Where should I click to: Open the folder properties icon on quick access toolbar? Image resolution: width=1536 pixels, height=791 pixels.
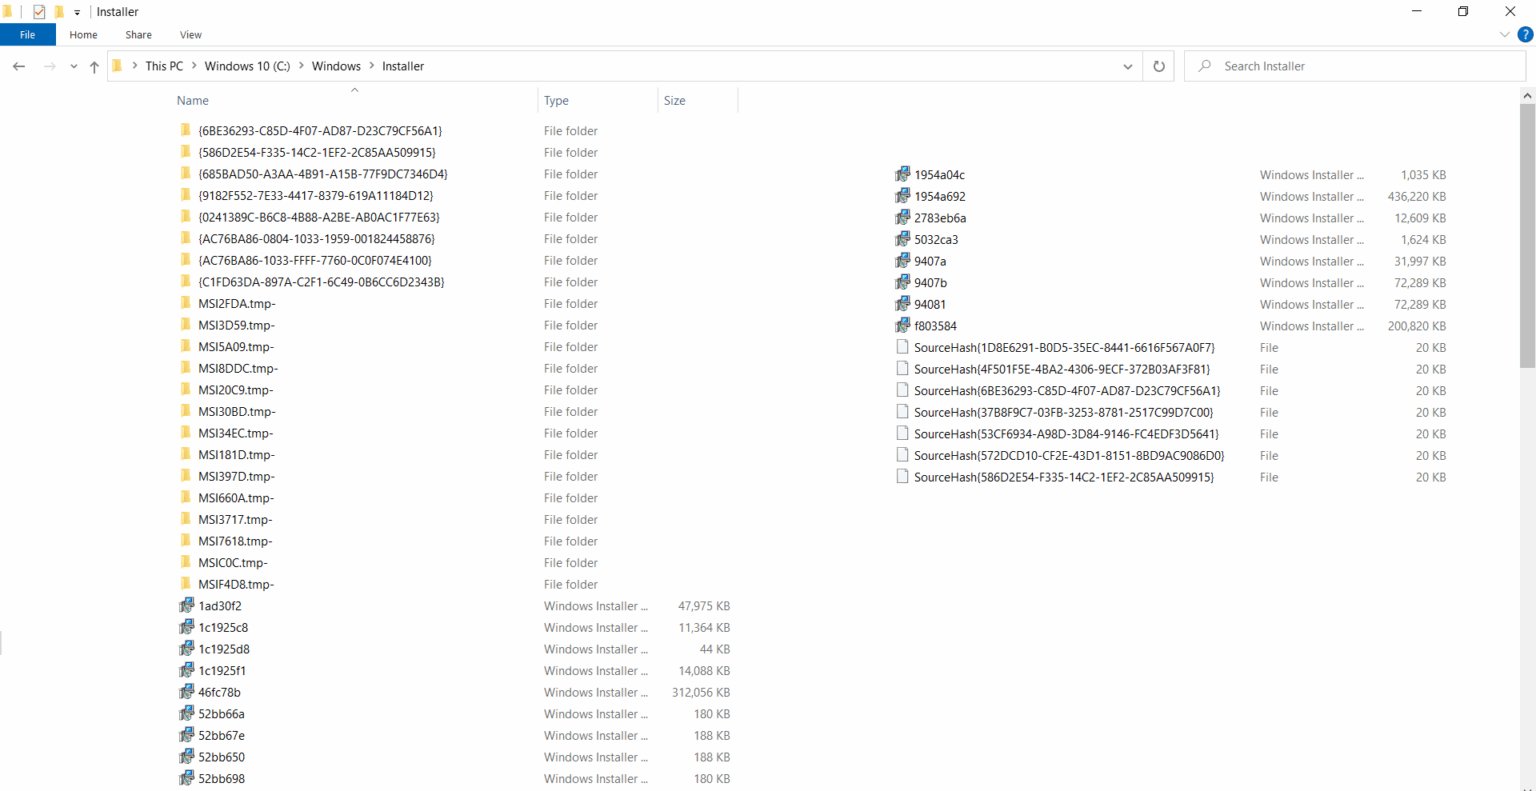click(x=7, y=11)
